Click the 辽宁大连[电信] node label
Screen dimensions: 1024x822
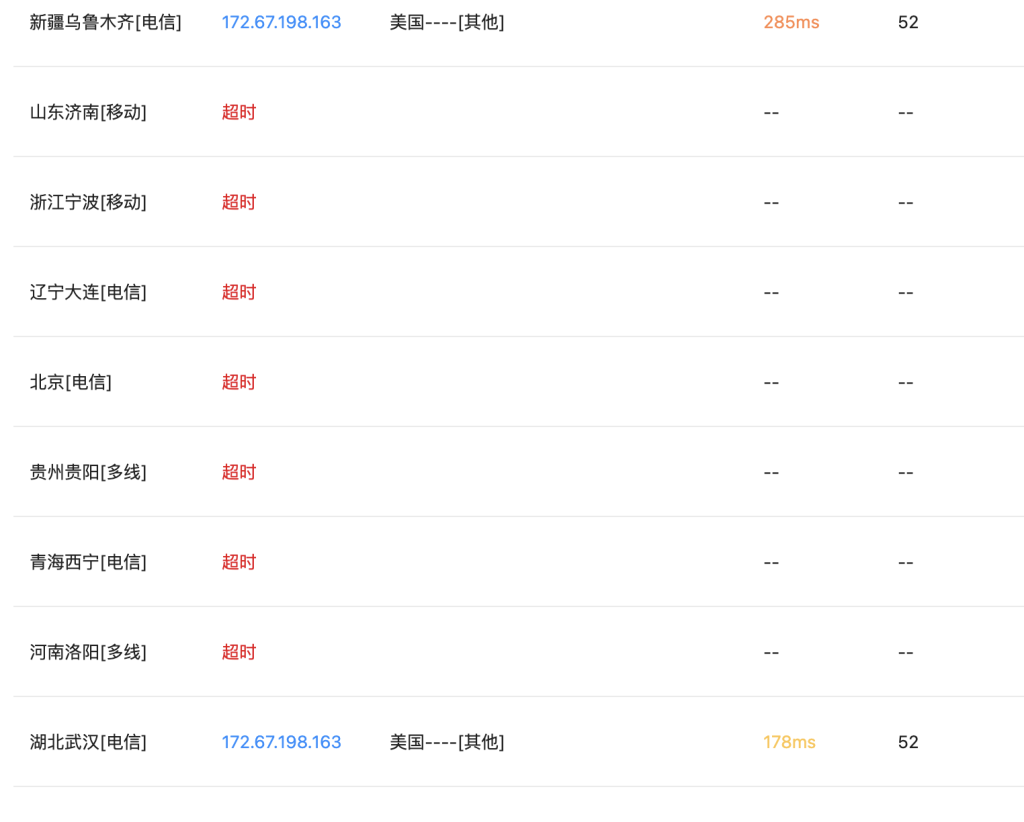pos(88,292)
